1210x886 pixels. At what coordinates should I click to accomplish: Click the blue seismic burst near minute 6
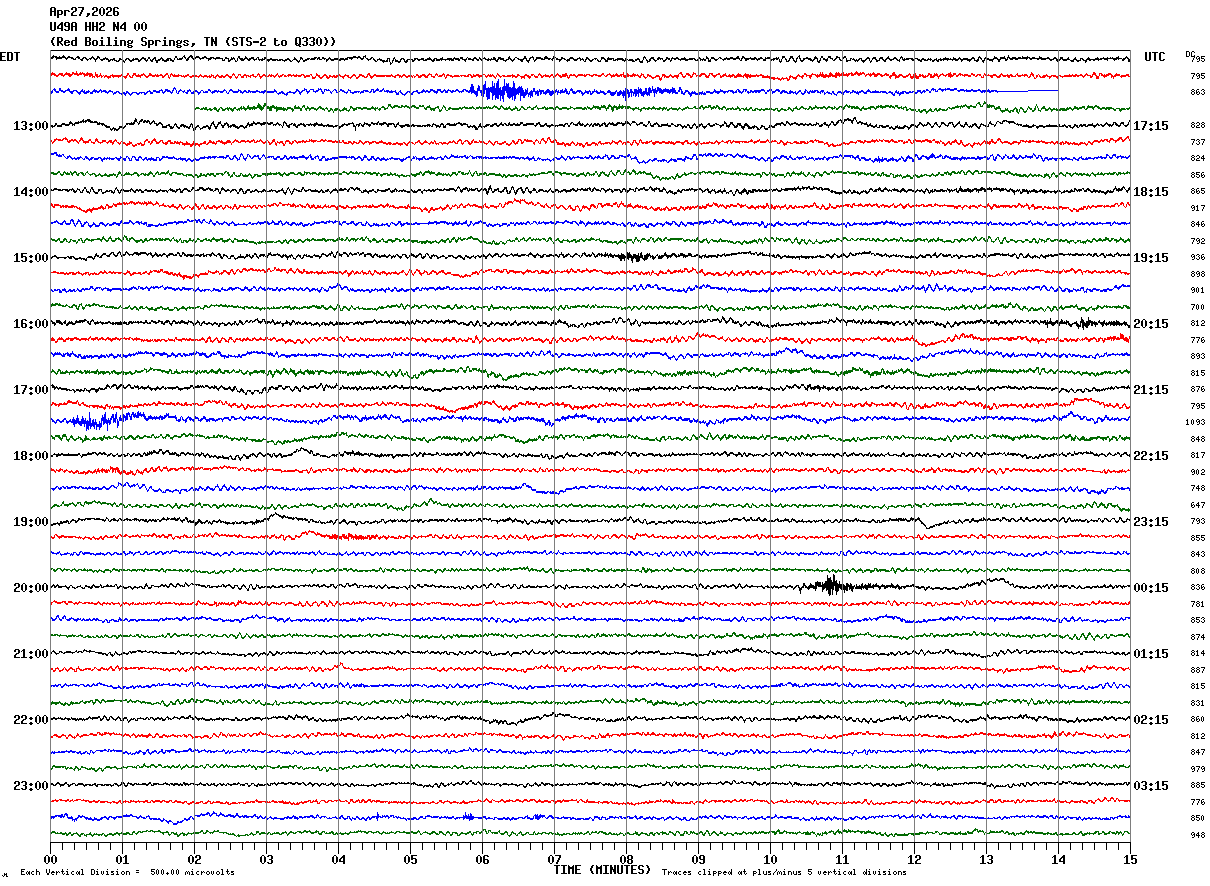click(x=500, y=91)
